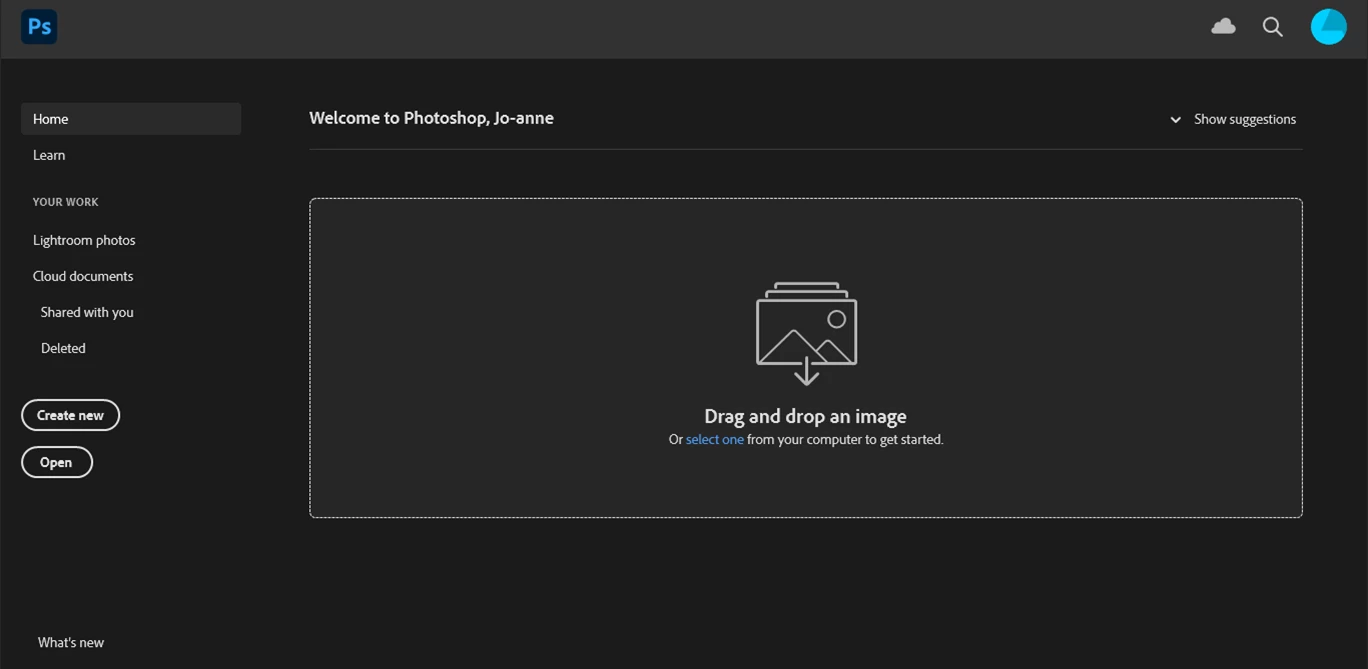Click 'Welcome to Photoshop, Jo-anne' heading

point(431,118)
